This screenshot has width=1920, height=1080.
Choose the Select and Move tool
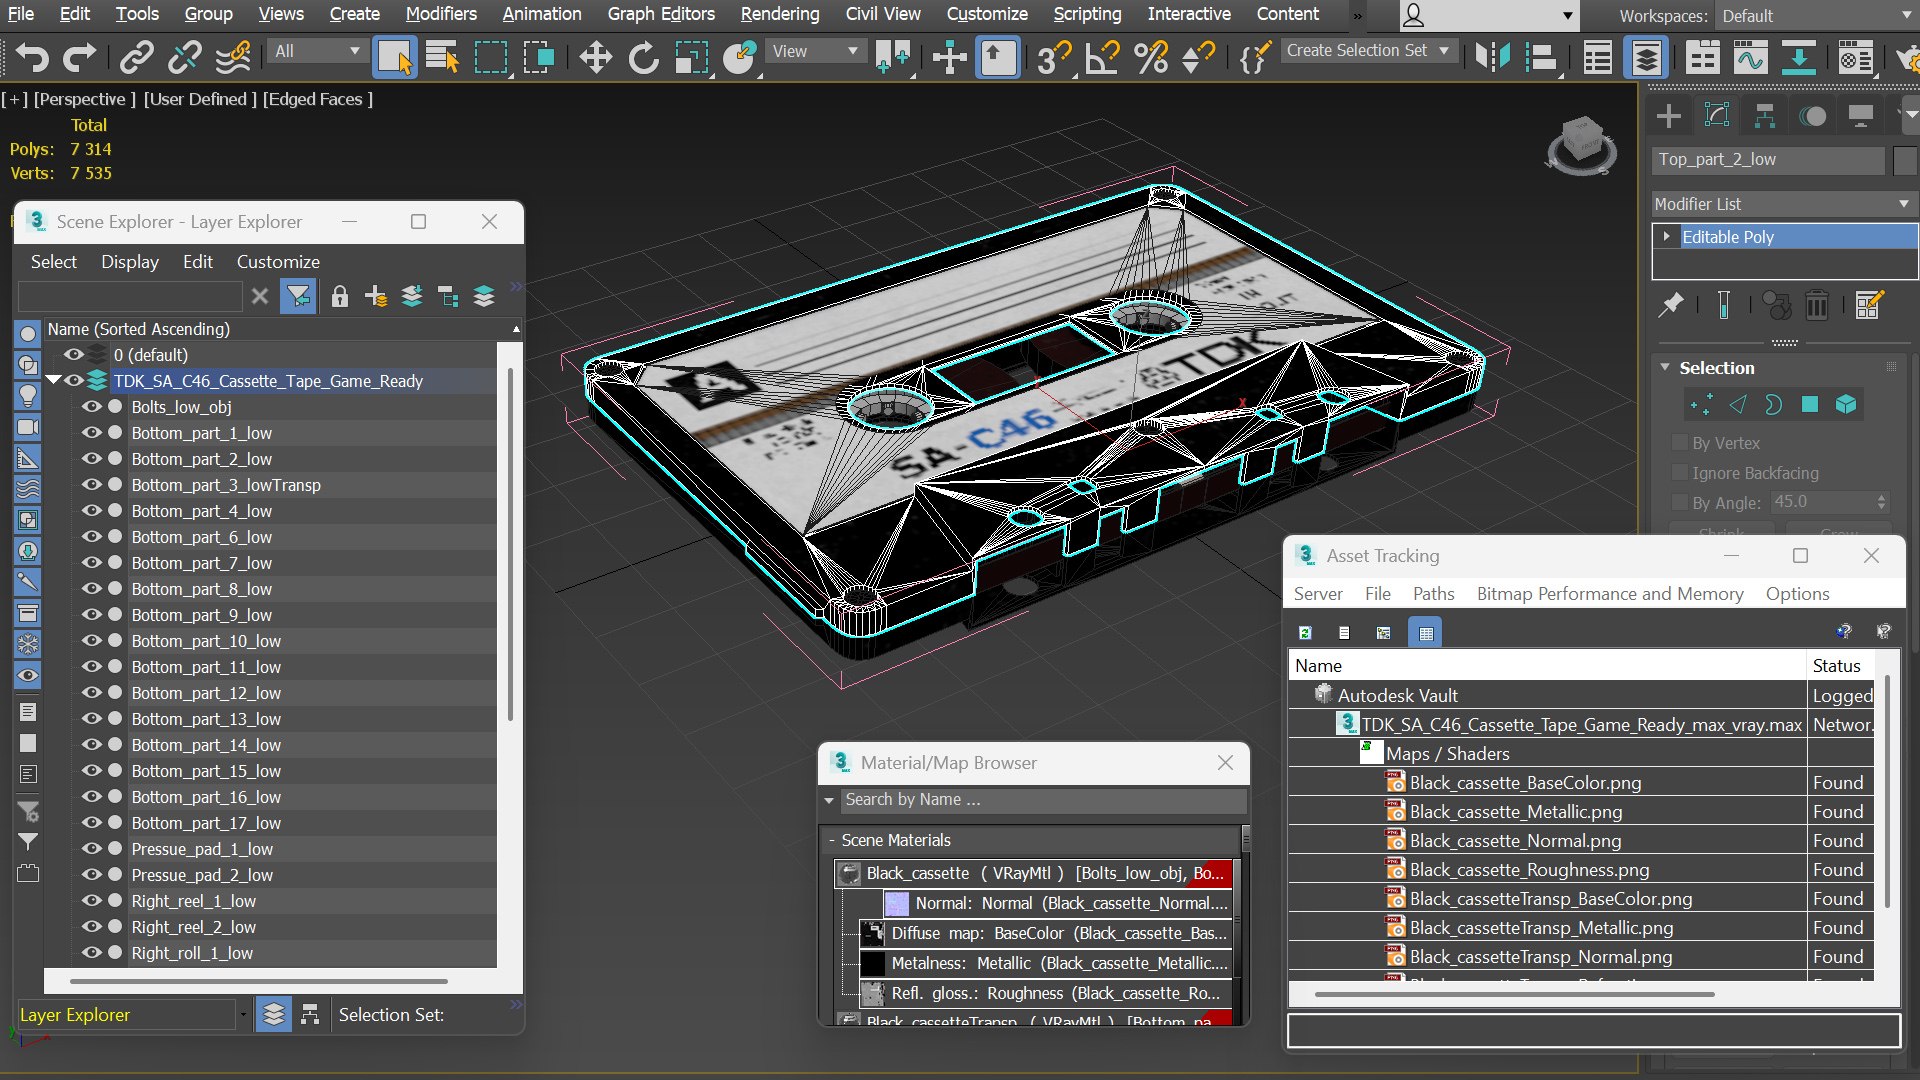click(595, 58)
